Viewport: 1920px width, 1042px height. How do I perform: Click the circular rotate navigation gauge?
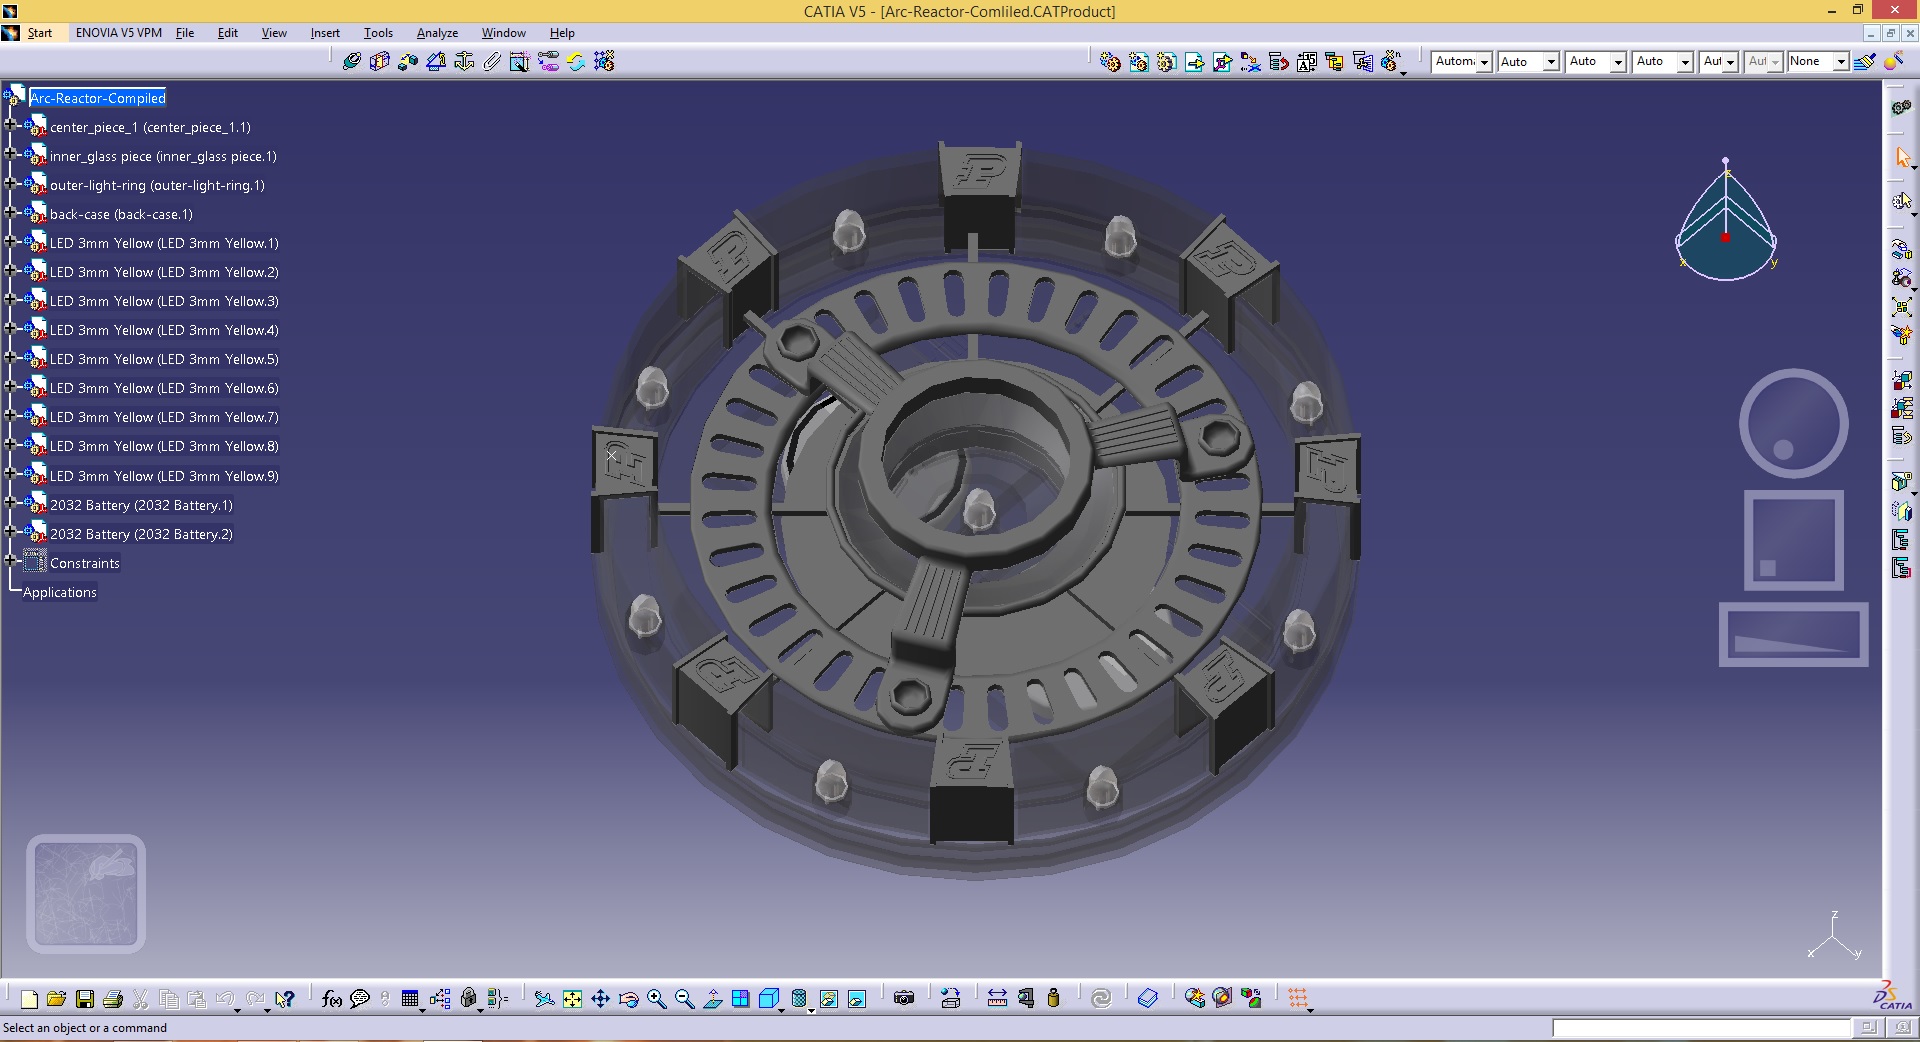point(1793,423)
